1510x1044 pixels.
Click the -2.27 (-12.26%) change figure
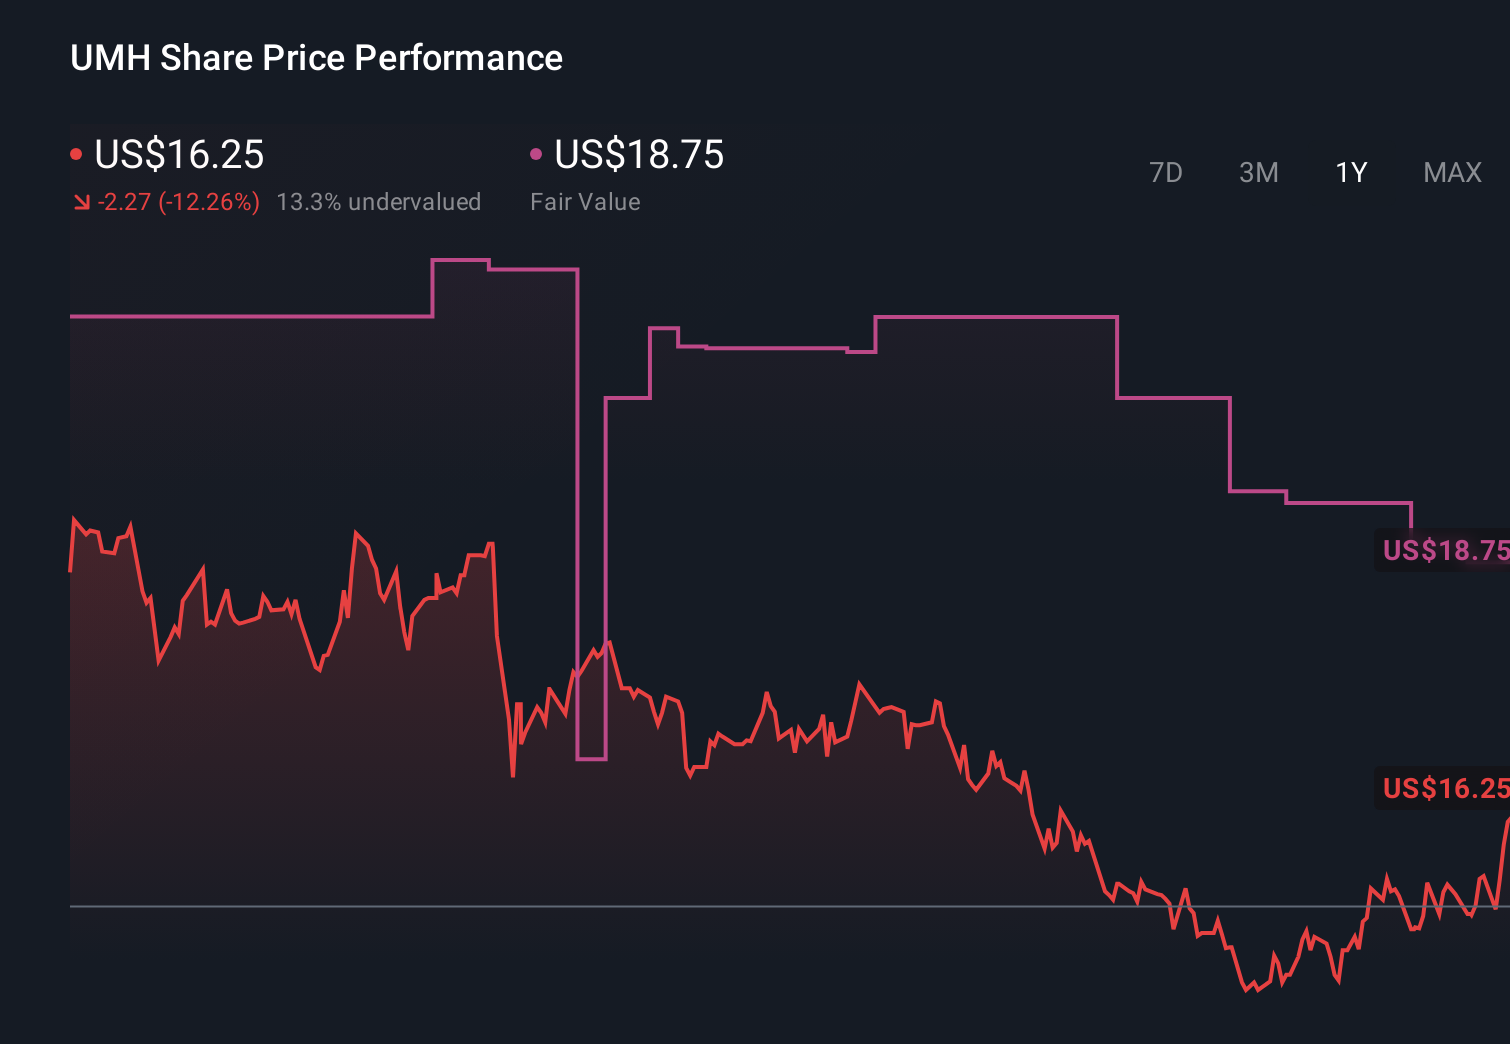[x=178, y=202]
